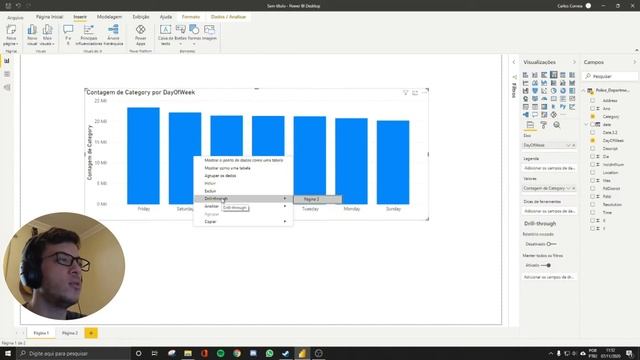The width and height of the screenshot is (640, 360).
Task: Open the Formas ribbon option
Action: (194, 35)
